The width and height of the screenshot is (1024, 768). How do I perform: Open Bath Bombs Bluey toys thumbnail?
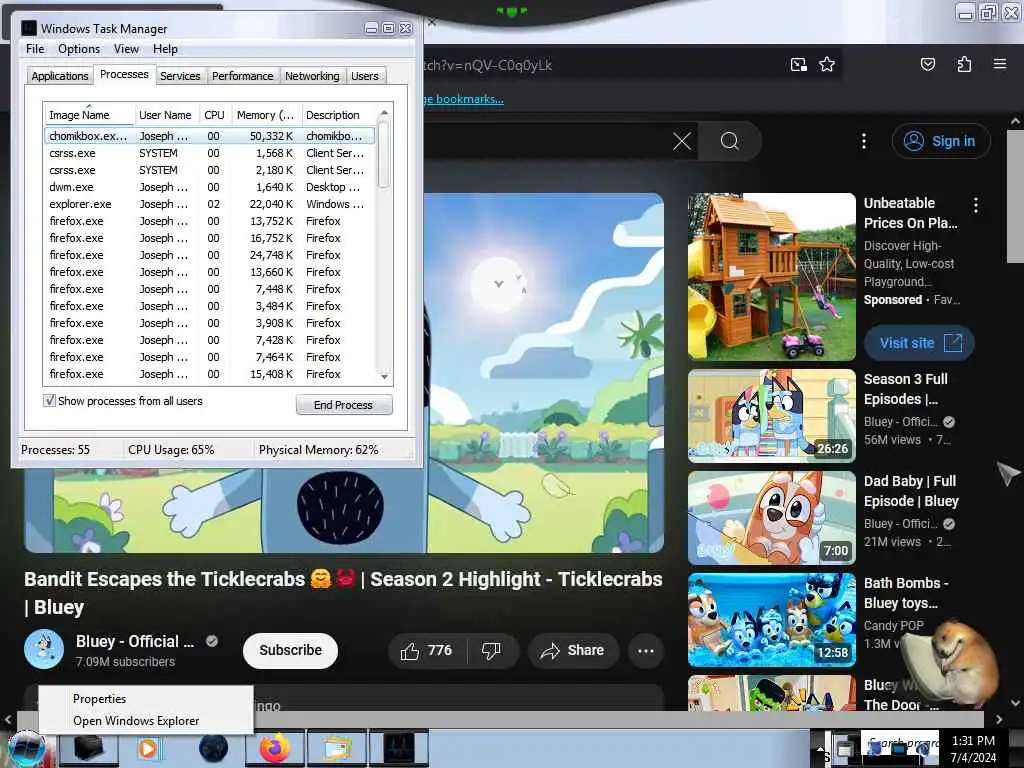[x=772, y=620]
